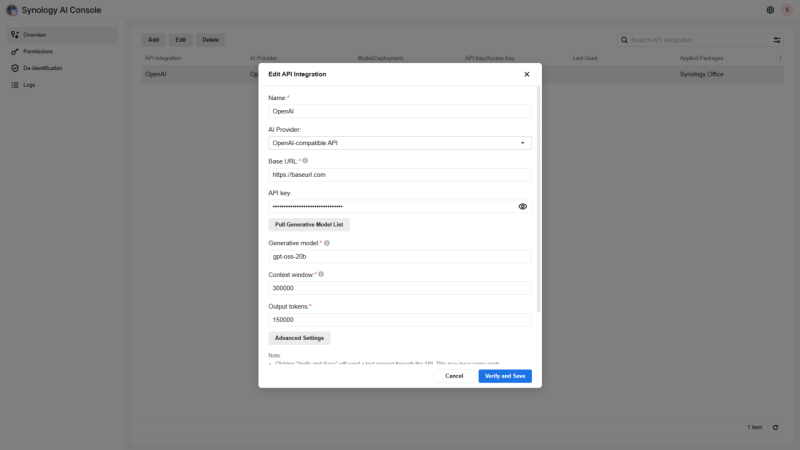The image size is (800, 450).
Task: Click the Context window field
Action: 399,288
